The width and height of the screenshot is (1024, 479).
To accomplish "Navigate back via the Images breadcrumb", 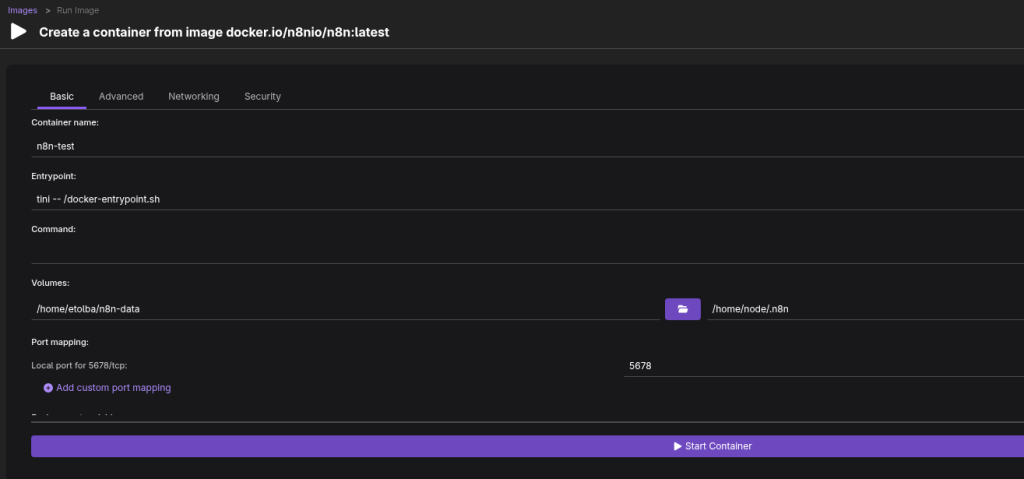I will [x=23, y=10].
